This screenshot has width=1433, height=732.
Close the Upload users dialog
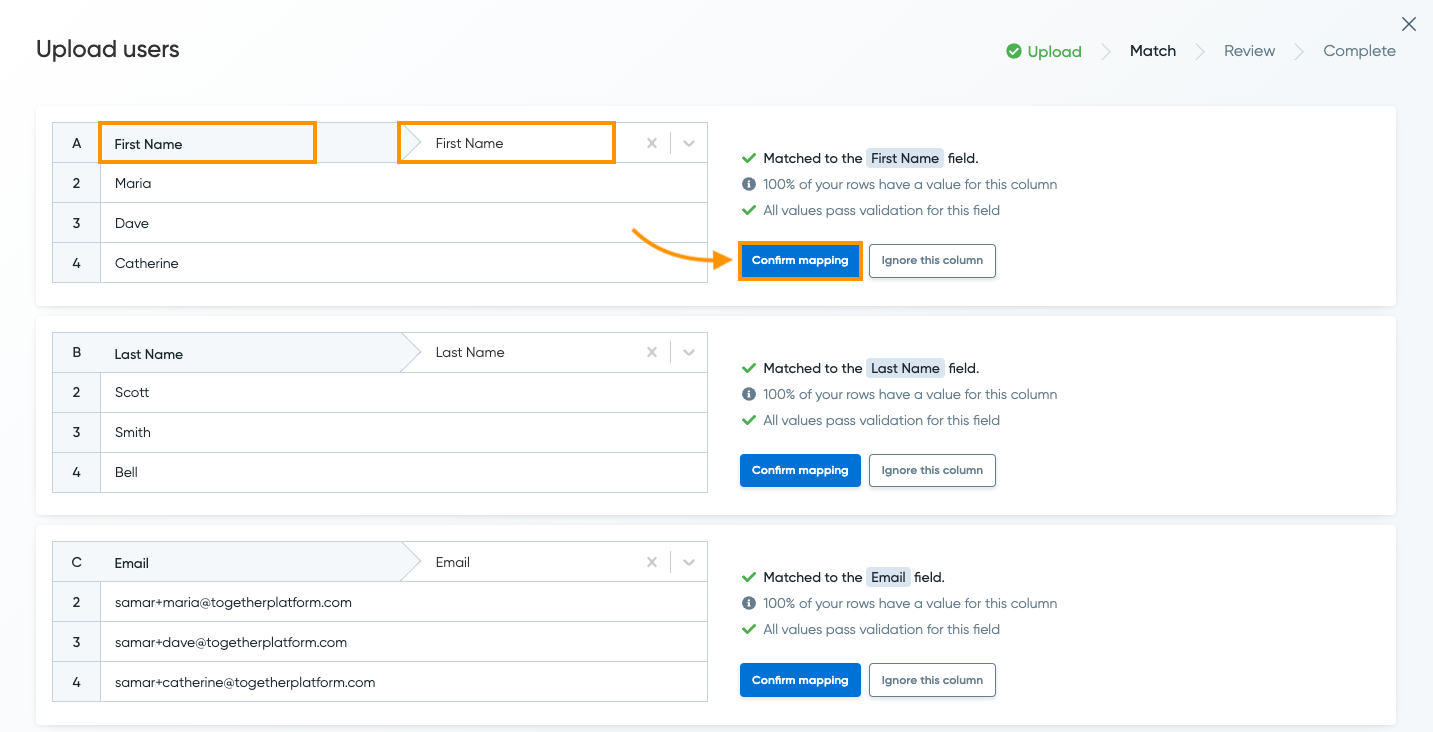1409,24
